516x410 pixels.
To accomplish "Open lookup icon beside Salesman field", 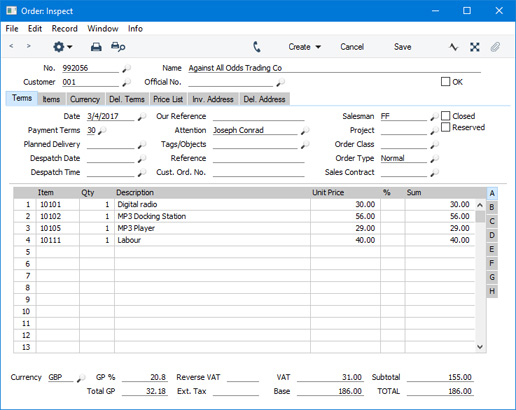I will tap(434, 116).
